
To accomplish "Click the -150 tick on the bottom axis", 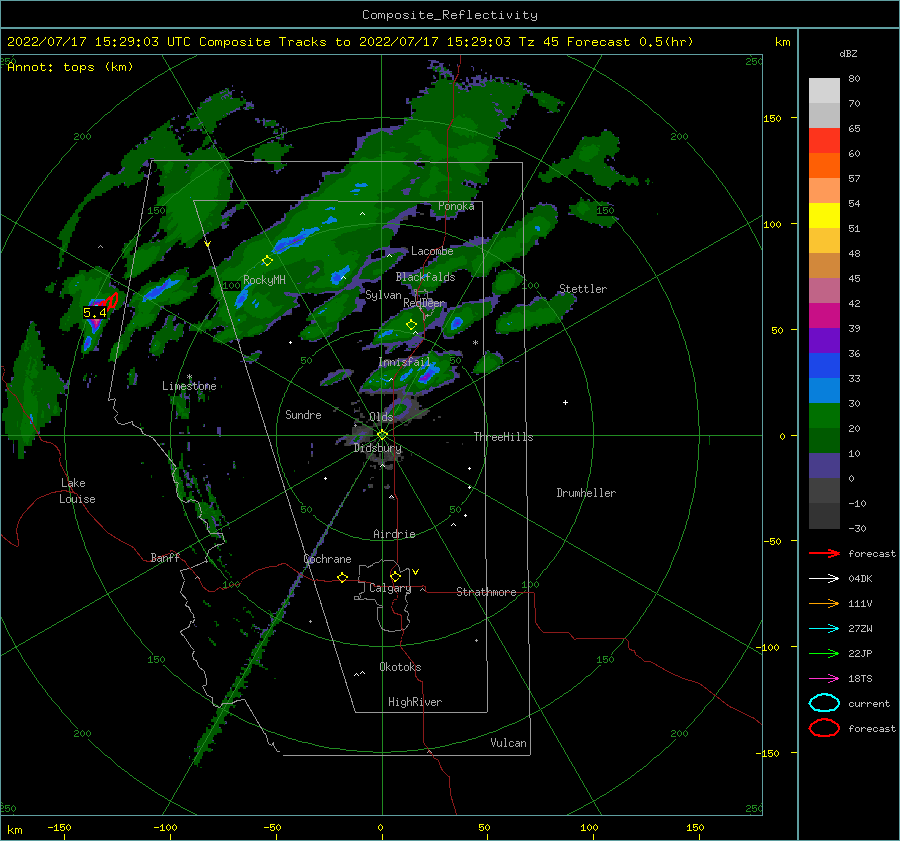I will pyautogui.click(x=59, y=827).
